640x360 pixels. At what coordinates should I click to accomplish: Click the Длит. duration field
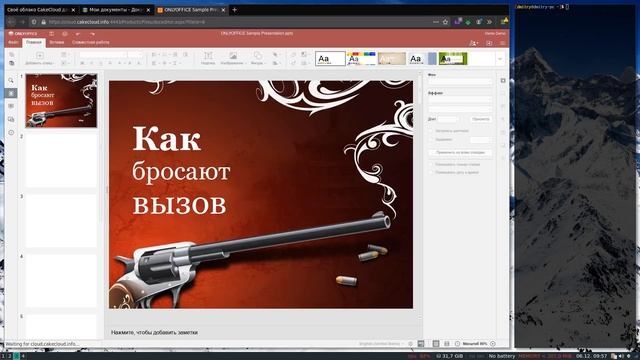448,119
